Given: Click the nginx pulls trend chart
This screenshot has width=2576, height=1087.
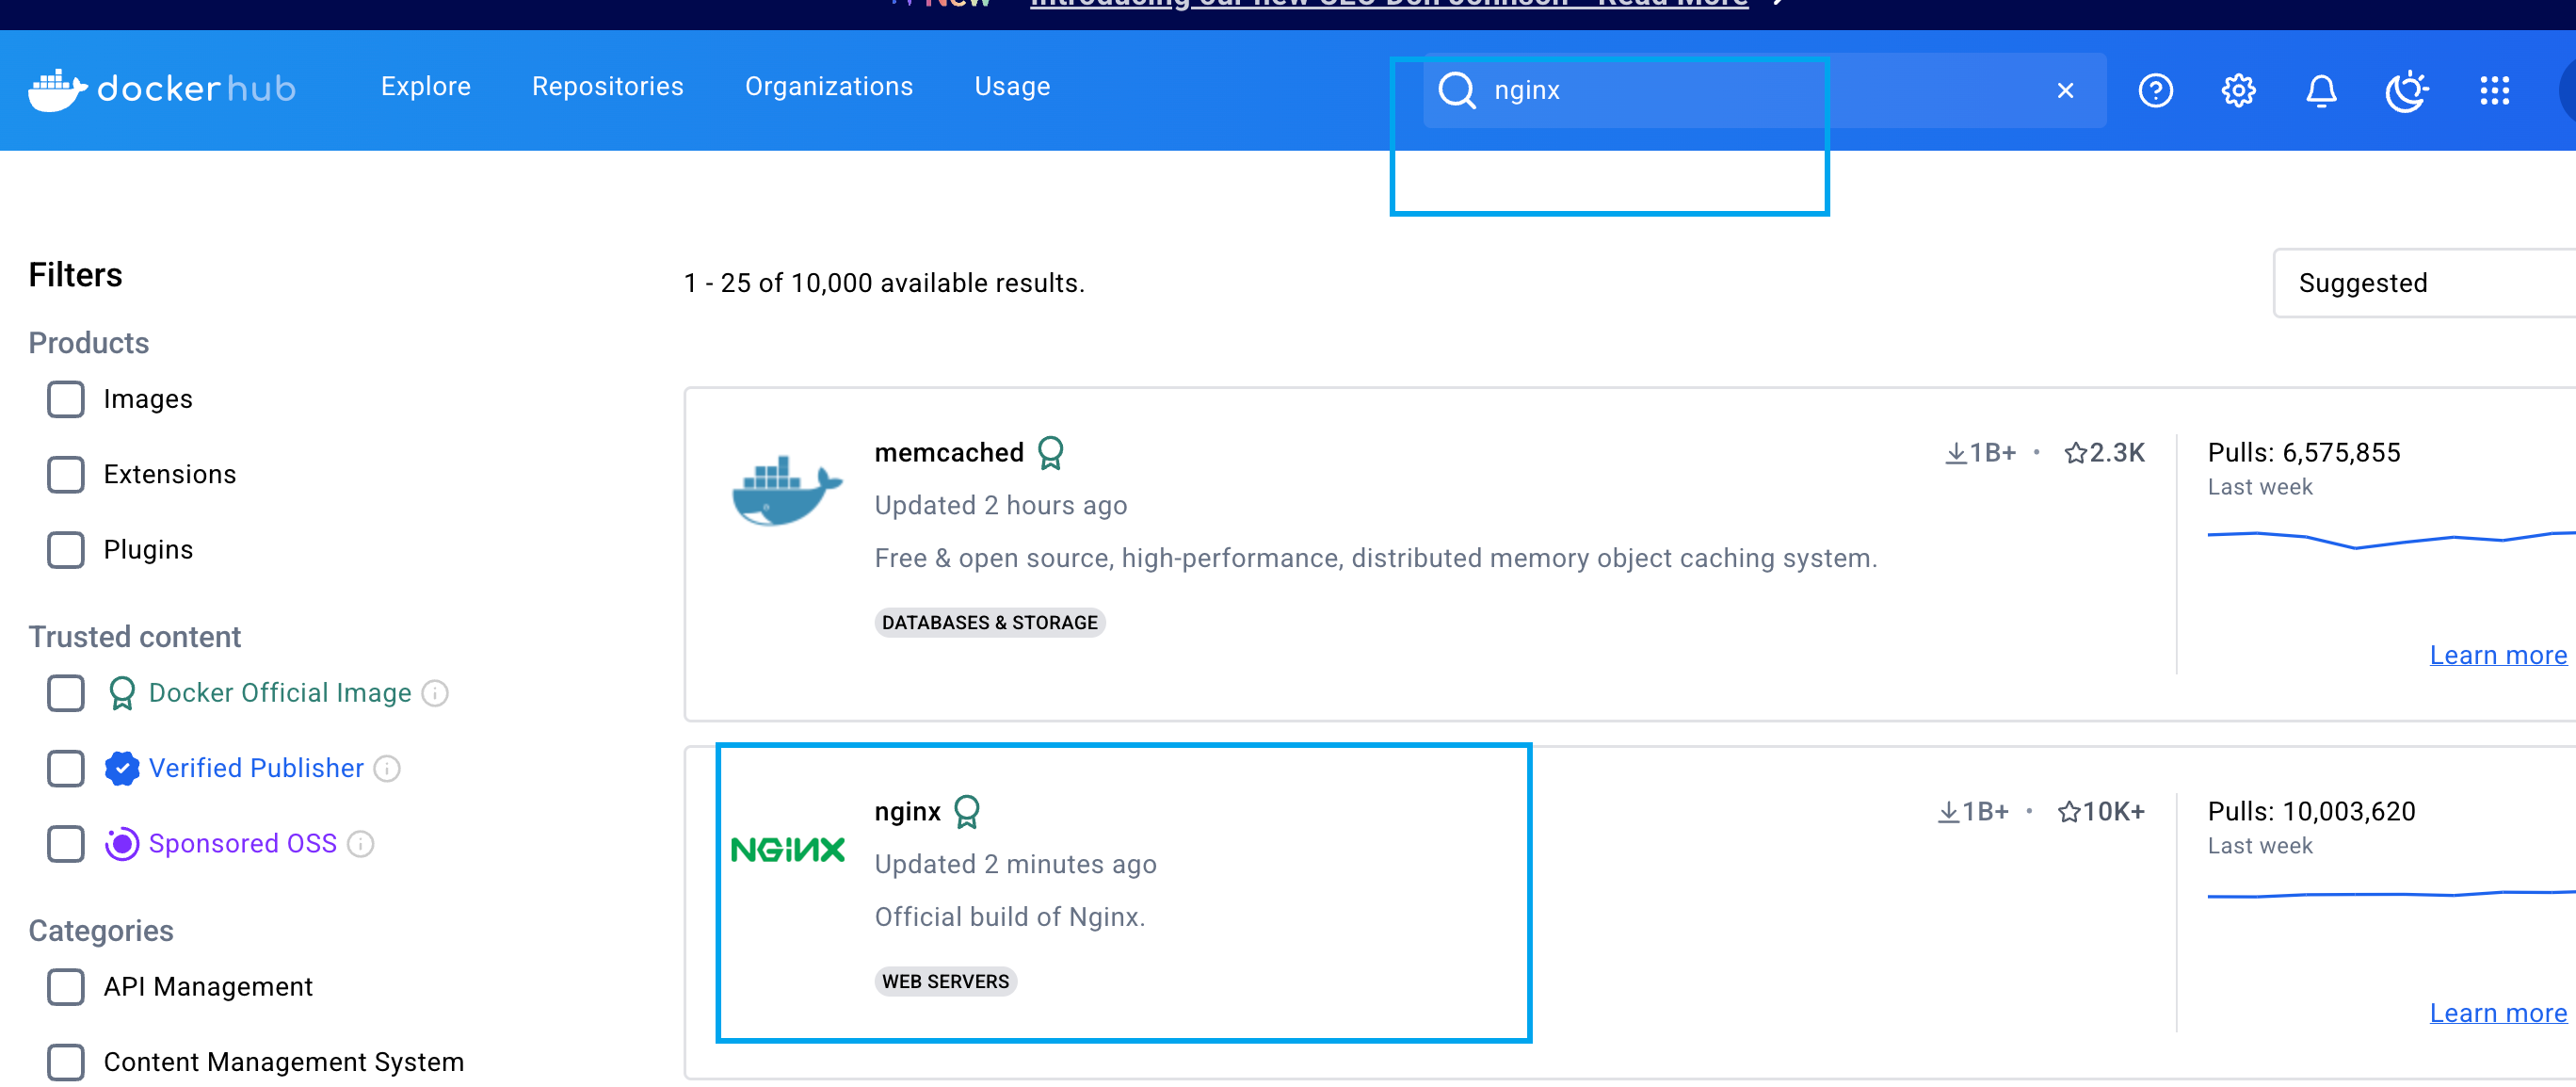Looking at the screenshot, I should (2391, 894).
